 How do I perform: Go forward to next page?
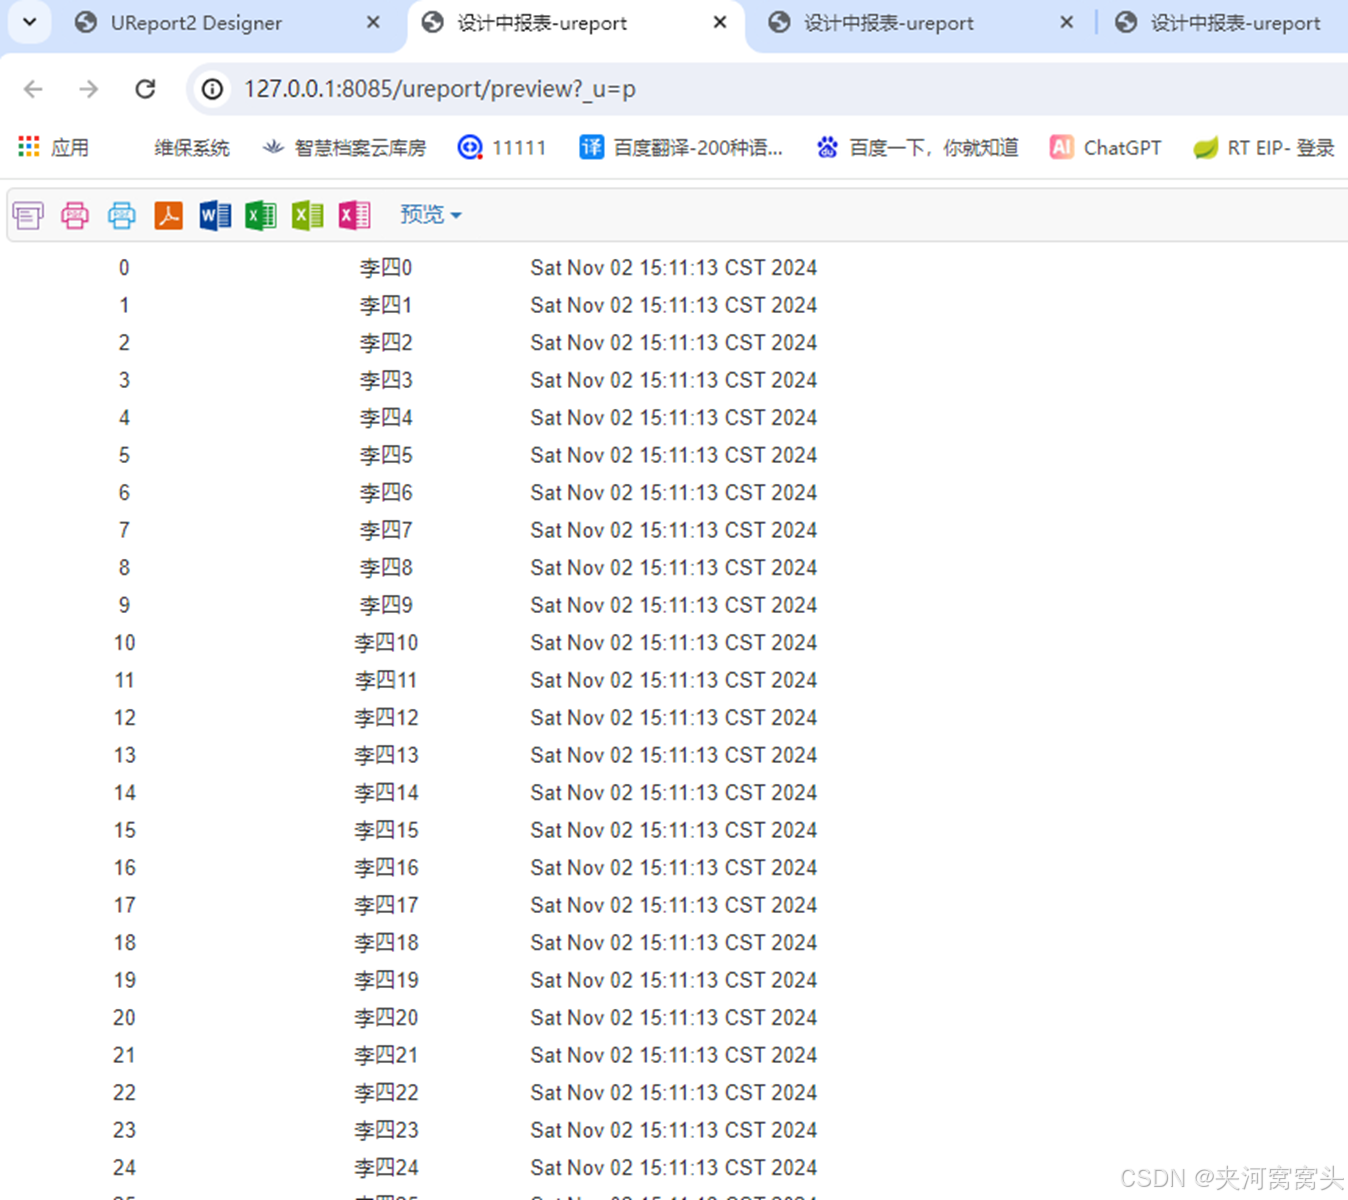pyautogui.click(x=89, y=89)
